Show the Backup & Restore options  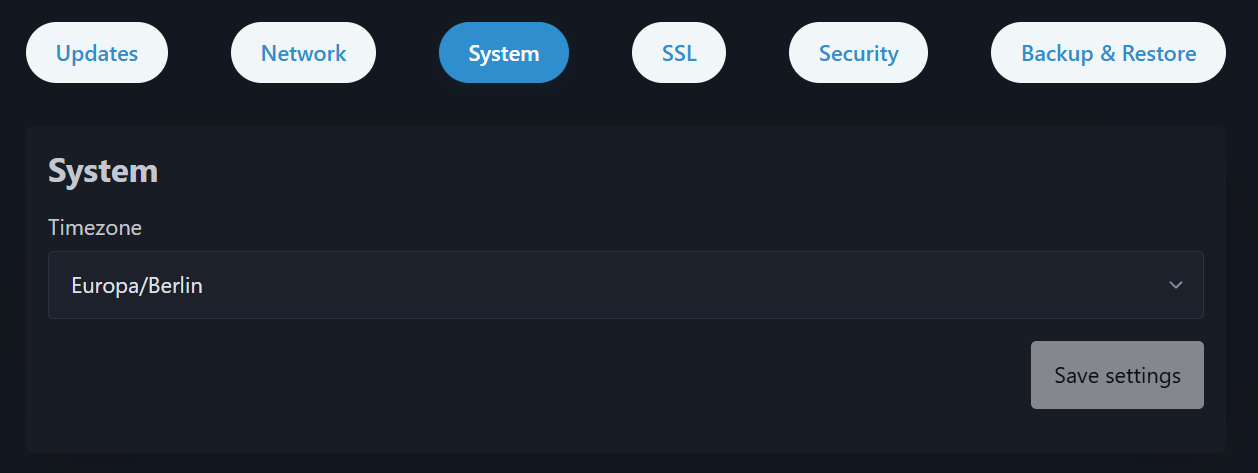coord(1108,53)
